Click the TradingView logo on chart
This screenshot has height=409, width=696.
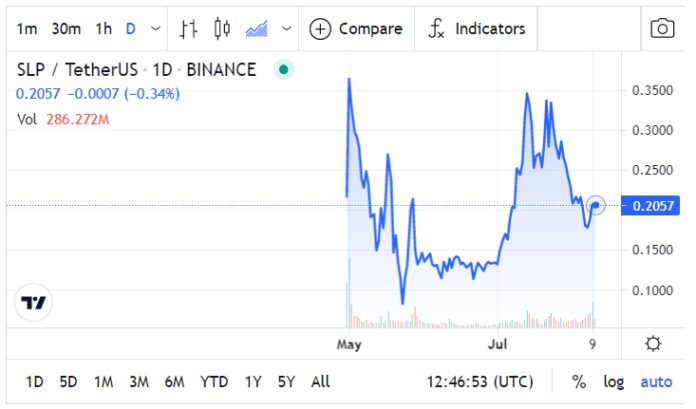pyautogui.click(x=35, y=302)
